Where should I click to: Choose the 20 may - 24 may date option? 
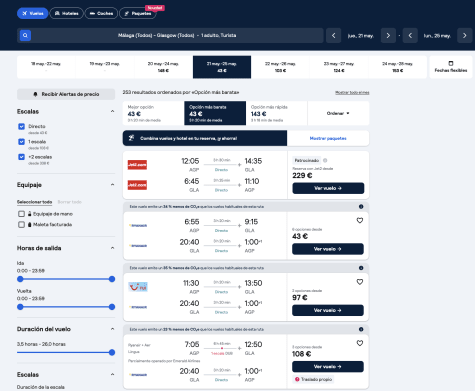point(163,67)
